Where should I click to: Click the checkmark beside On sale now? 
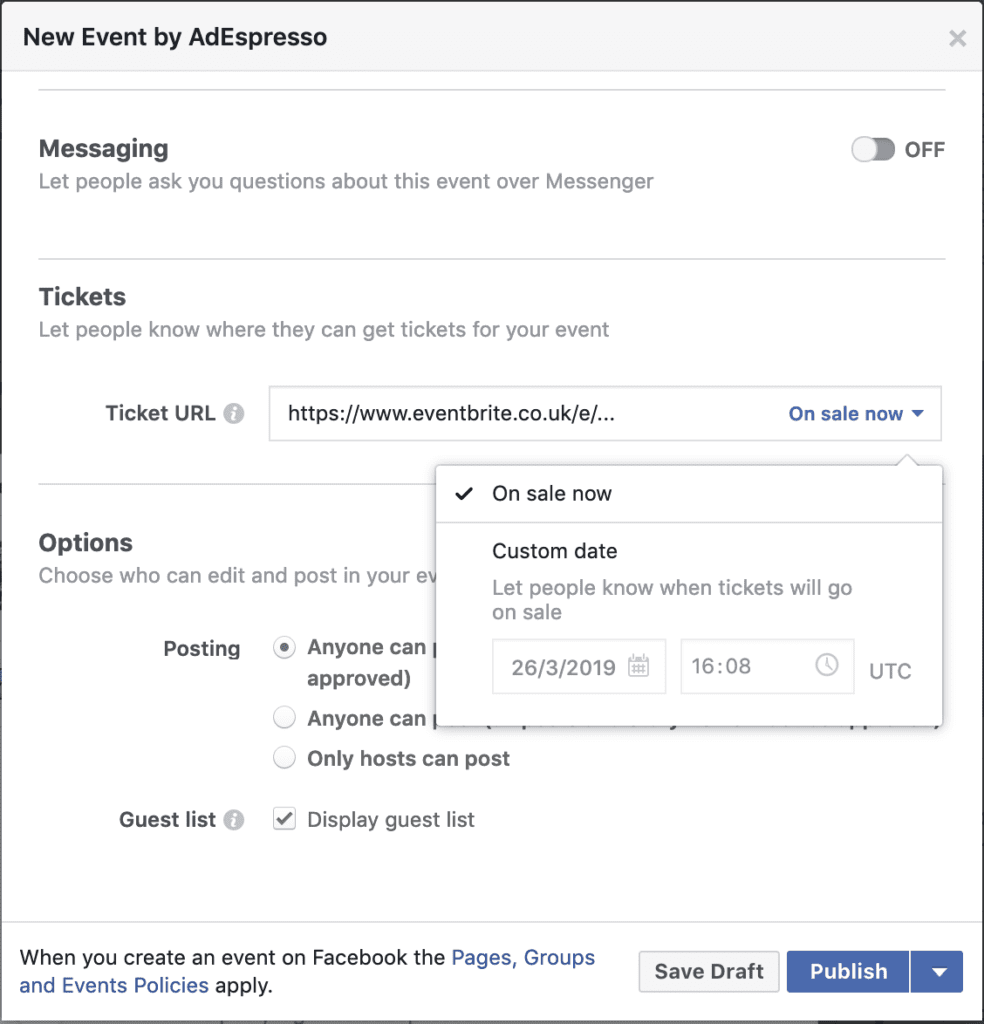pos(465,492)
